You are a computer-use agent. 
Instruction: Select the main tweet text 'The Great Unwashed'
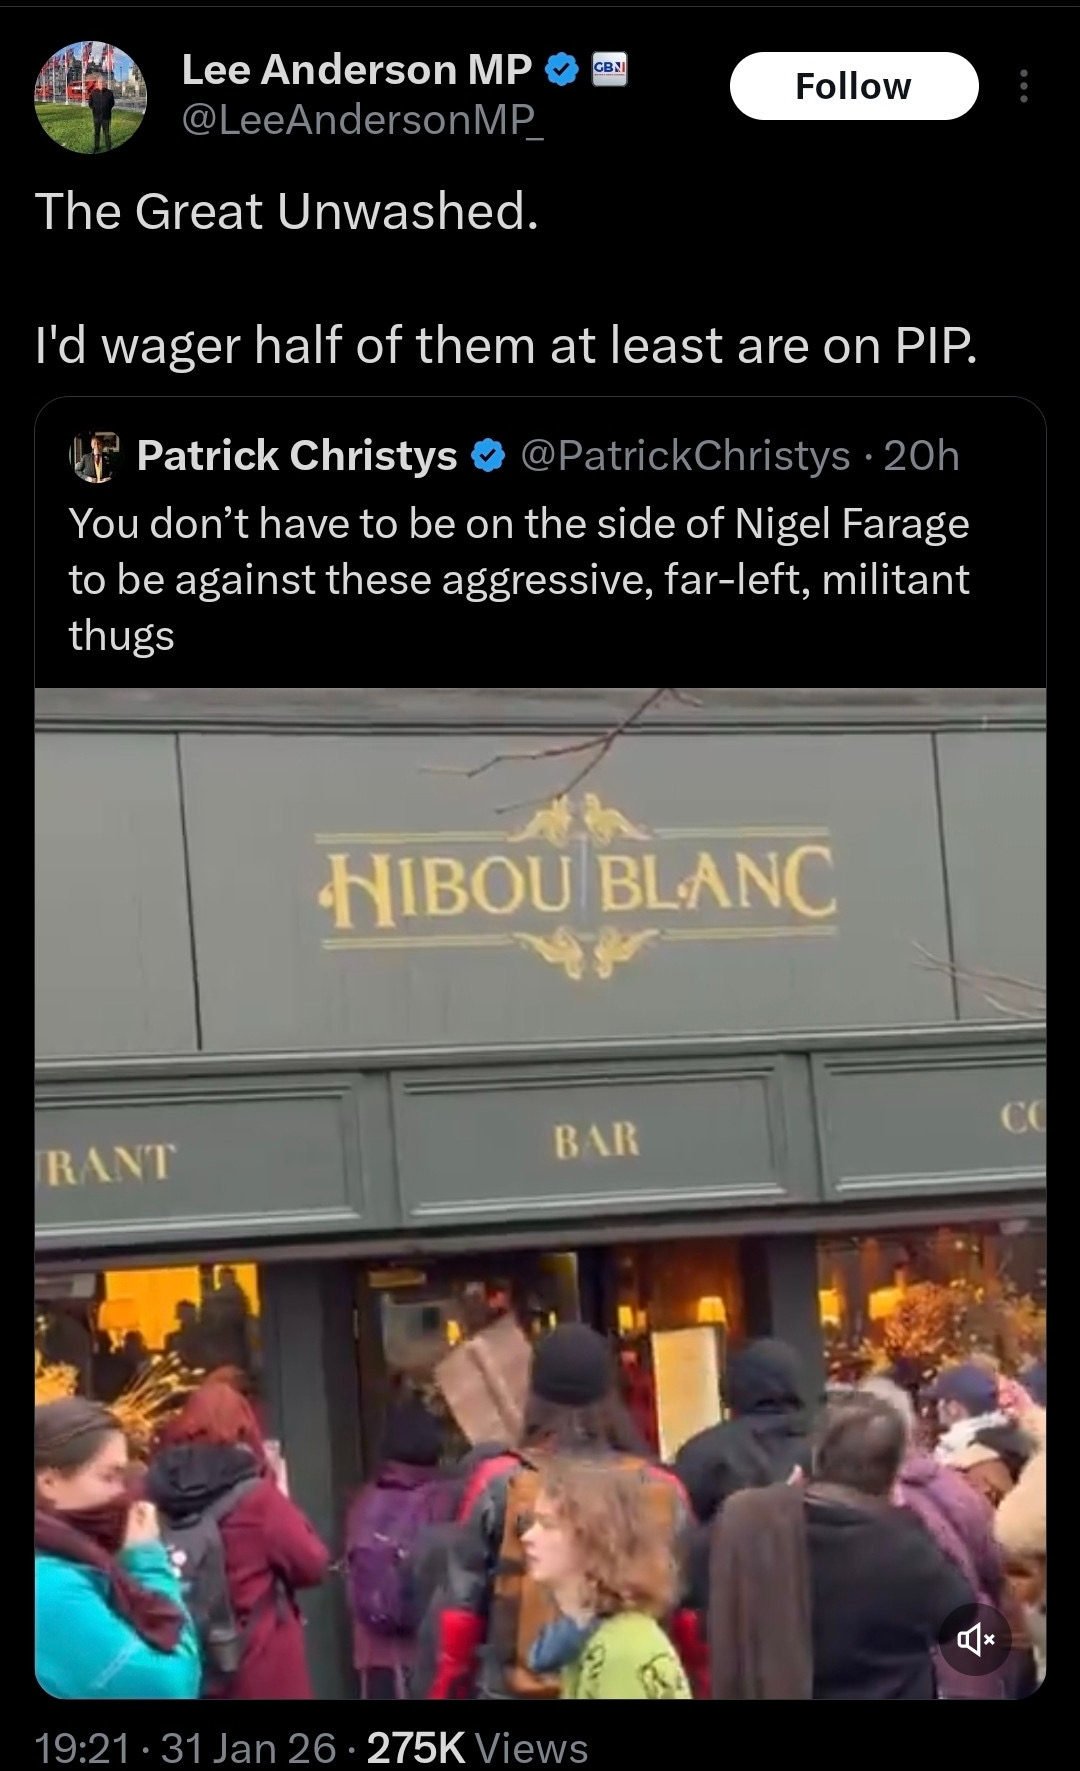point(287,211)
